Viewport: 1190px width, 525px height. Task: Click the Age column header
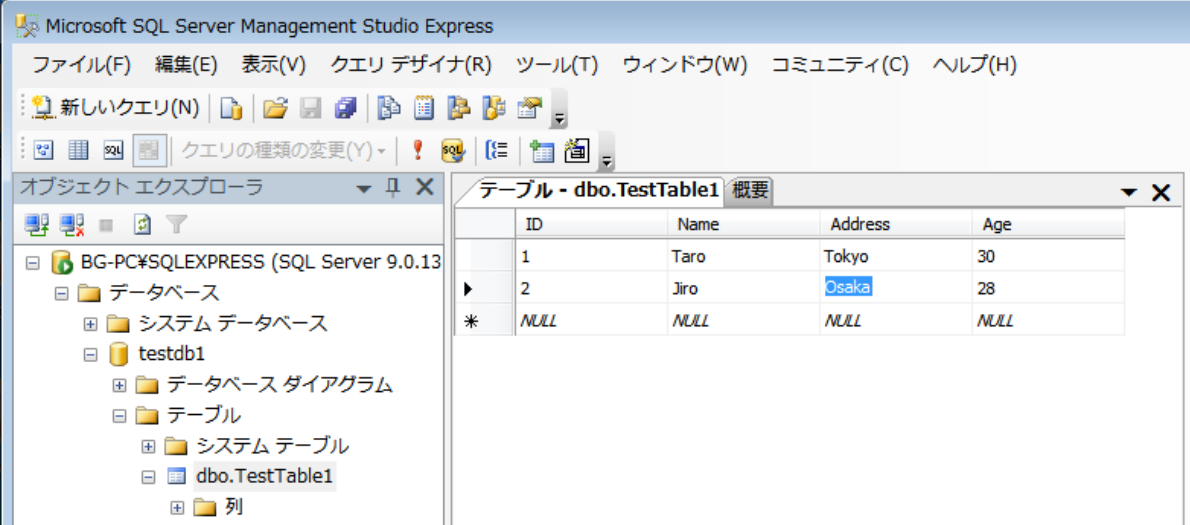pos(1048,225)
